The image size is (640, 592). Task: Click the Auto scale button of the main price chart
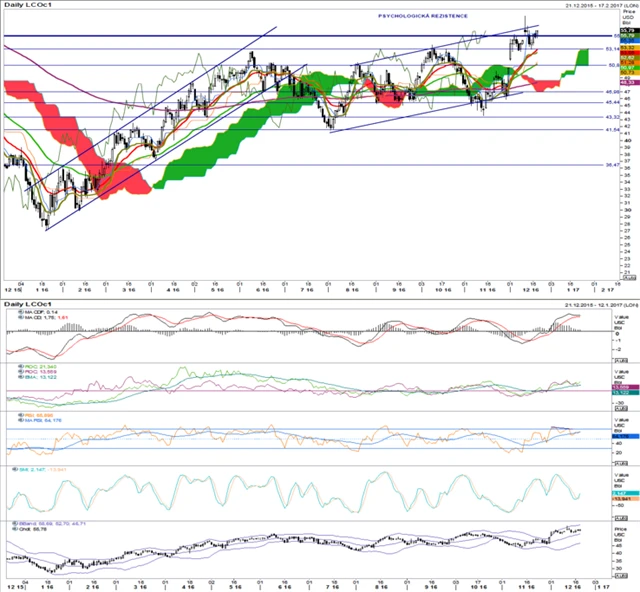point(629,277)
